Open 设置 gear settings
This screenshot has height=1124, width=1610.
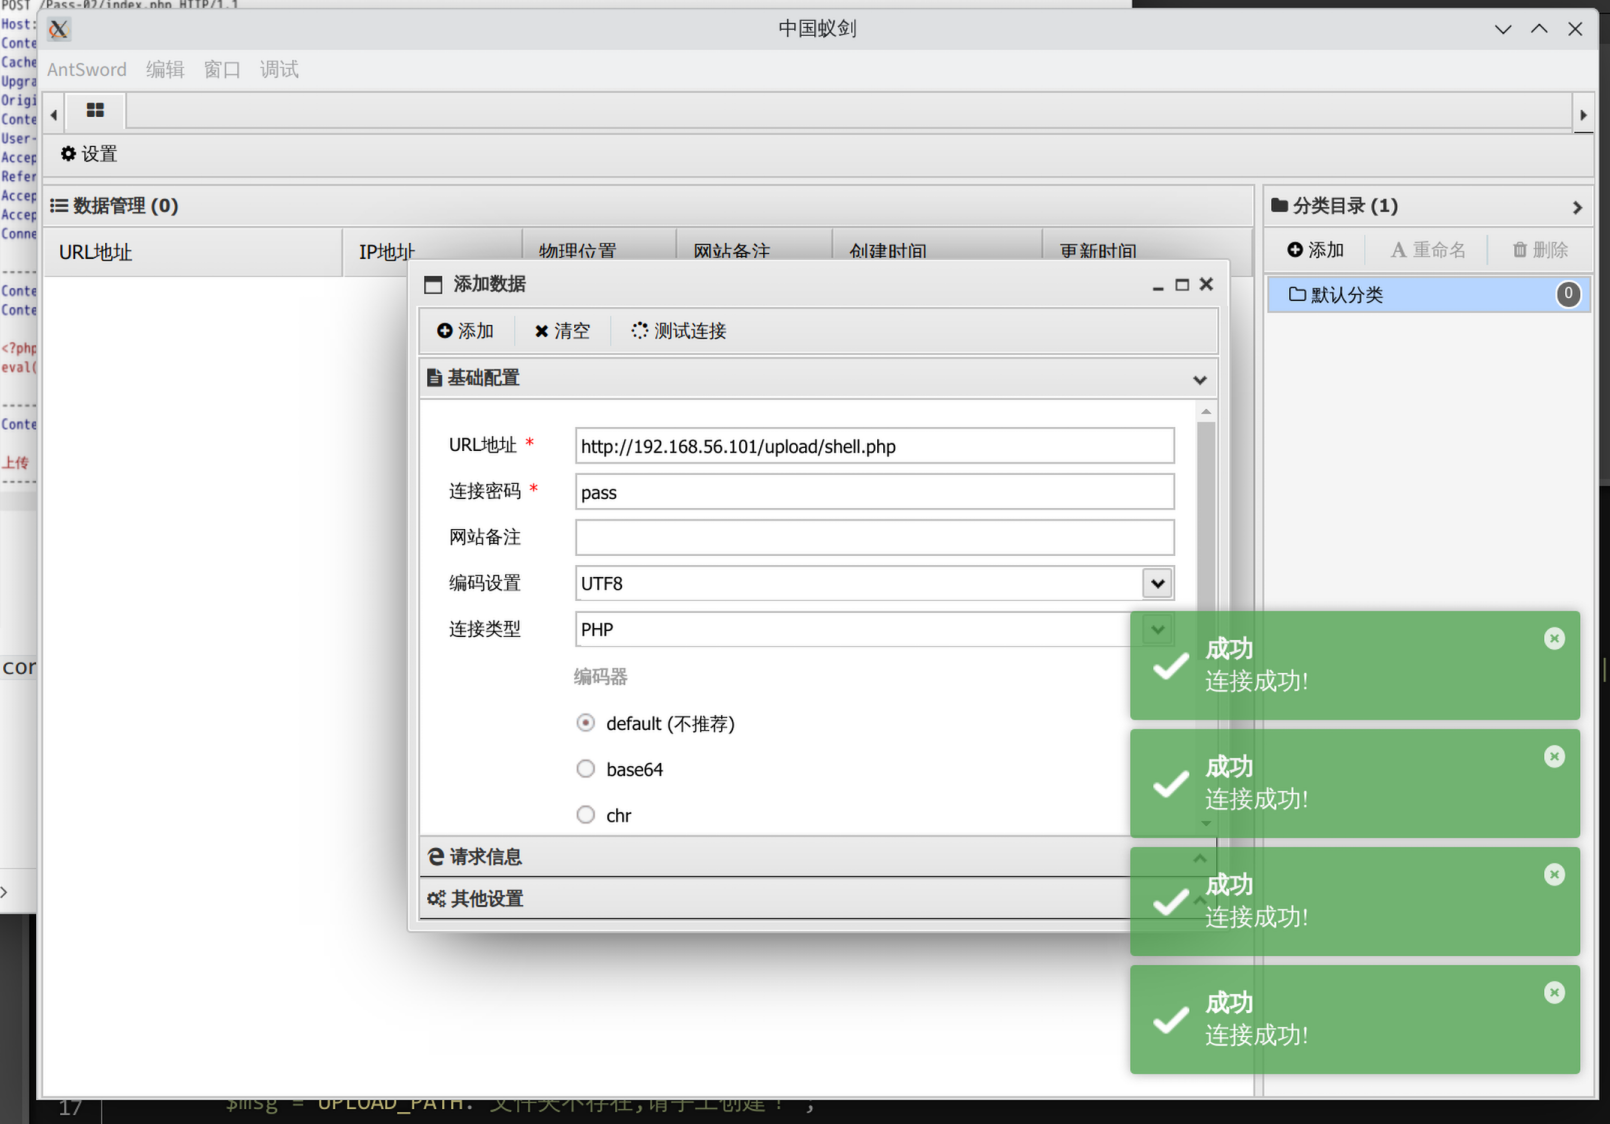(89, 154)
